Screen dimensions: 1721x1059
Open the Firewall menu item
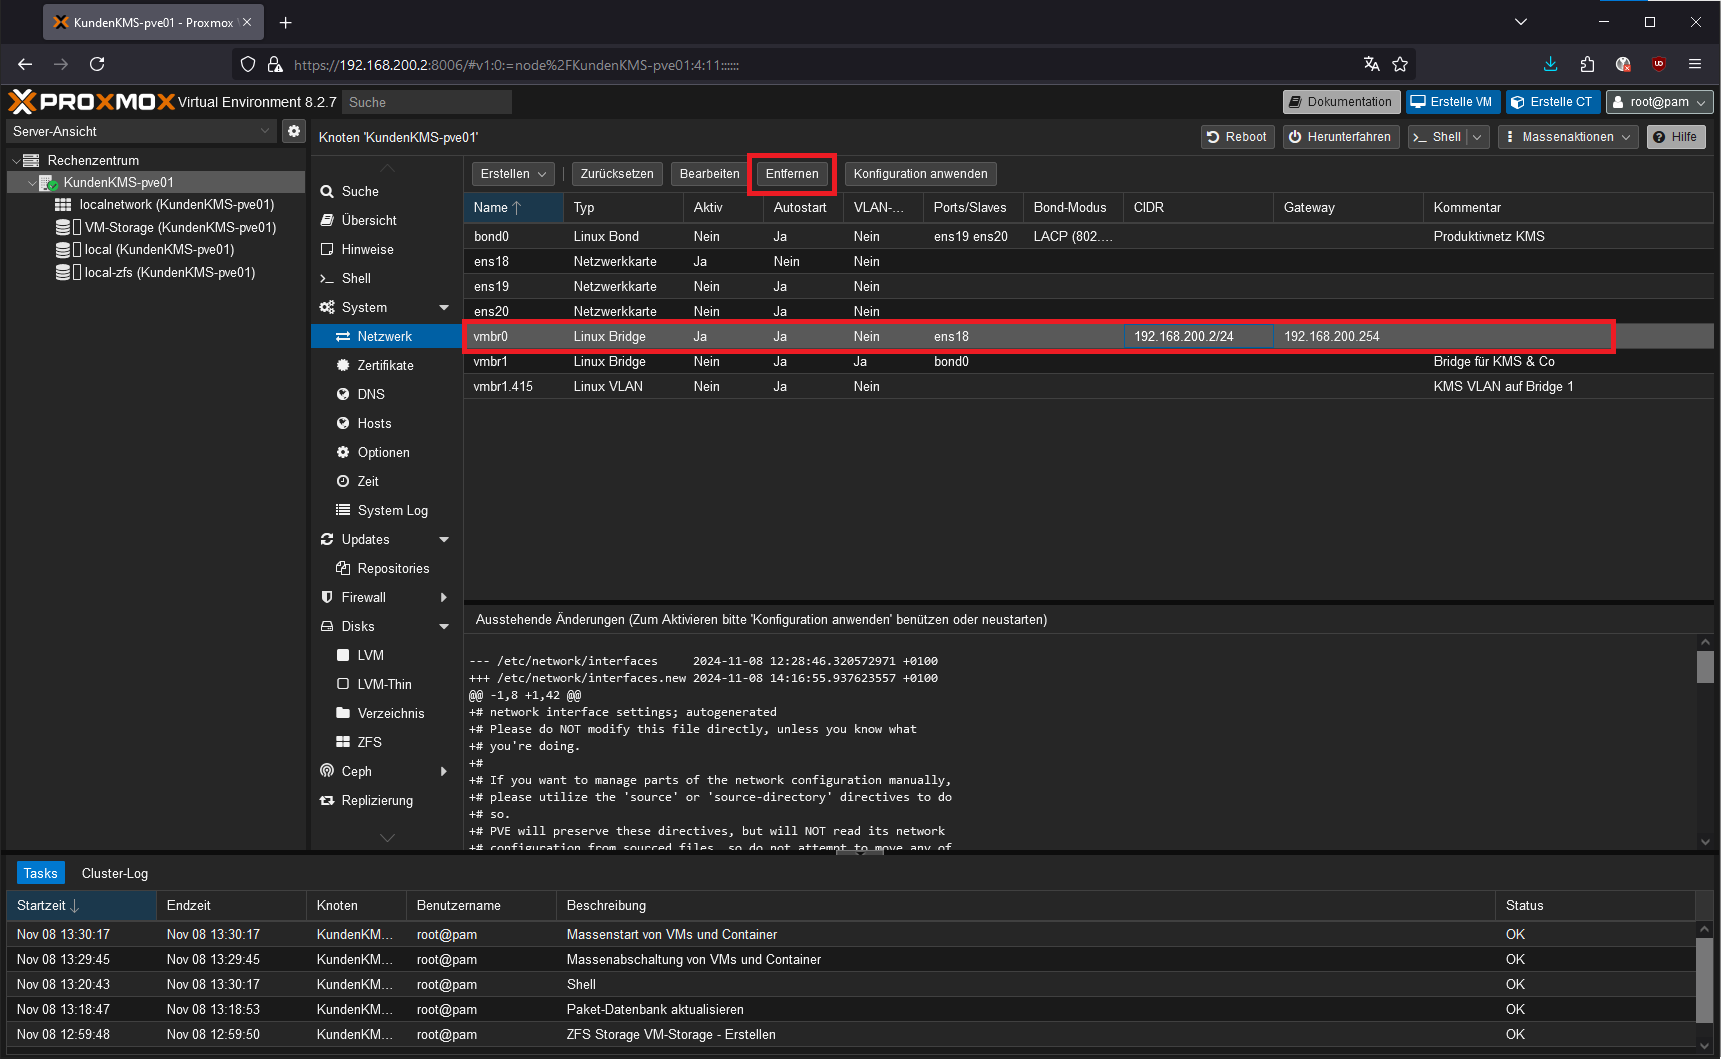(364, 597)
